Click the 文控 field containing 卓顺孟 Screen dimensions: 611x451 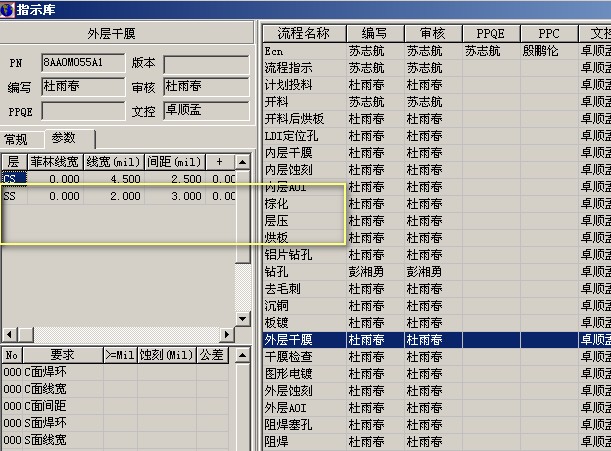coord(206,111)
